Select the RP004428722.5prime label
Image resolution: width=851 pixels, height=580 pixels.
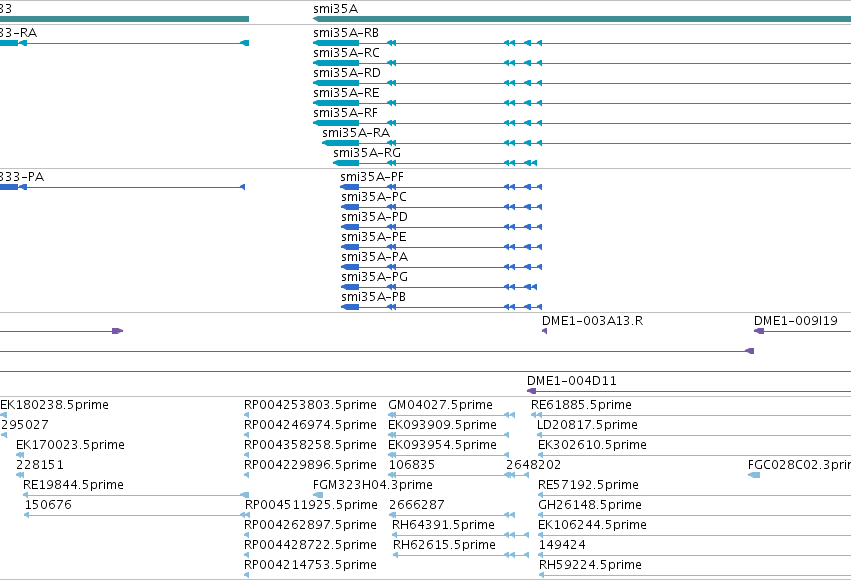[310, 545]
